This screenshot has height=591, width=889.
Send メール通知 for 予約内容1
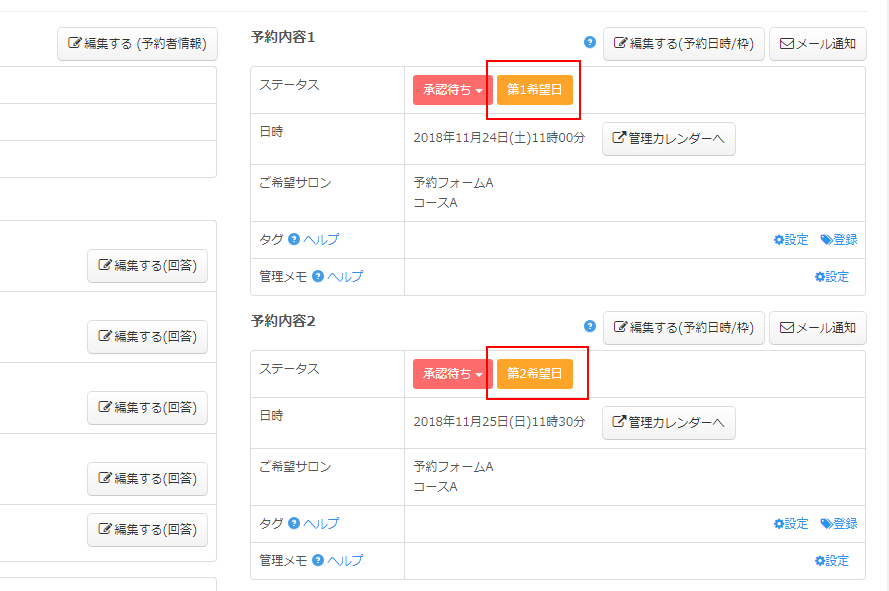click(x=817, y=44)
